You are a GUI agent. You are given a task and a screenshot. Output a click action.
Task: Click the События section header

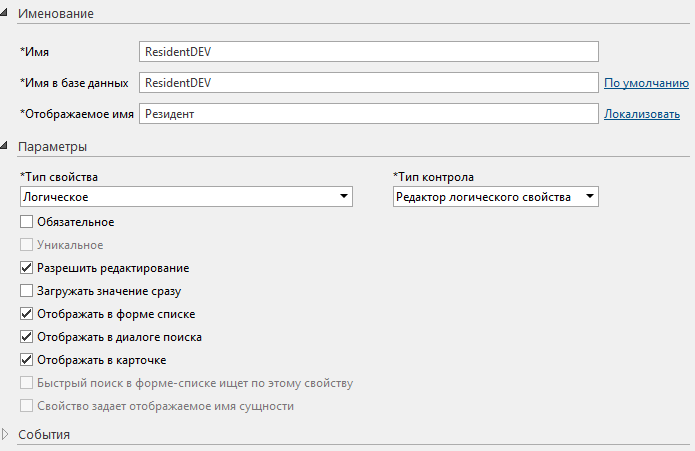coord(44,434)
